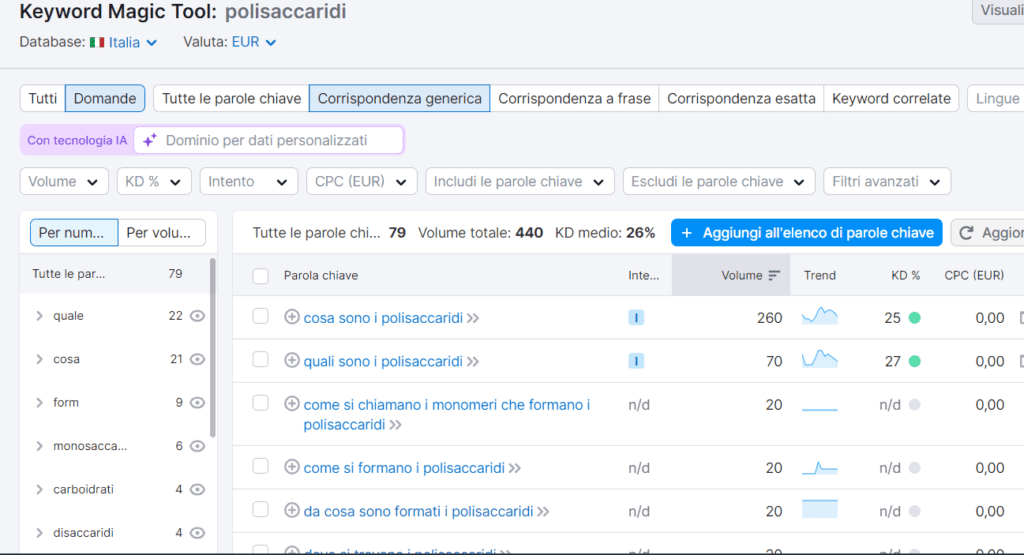Toggle eye icon for 'carboidrati' group
This screenshot has height=555, width=1024.
[197, 490]
